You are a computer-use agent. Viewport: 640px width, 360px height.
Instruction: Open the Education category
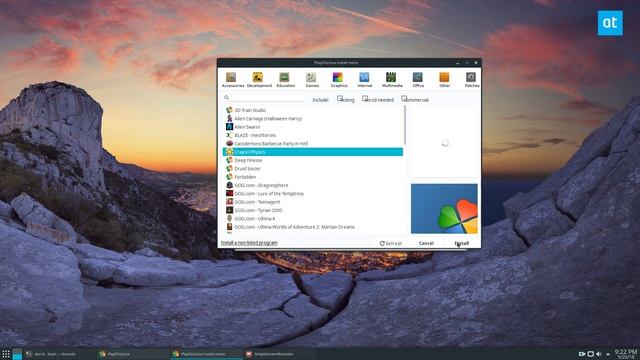coord(285,80)
